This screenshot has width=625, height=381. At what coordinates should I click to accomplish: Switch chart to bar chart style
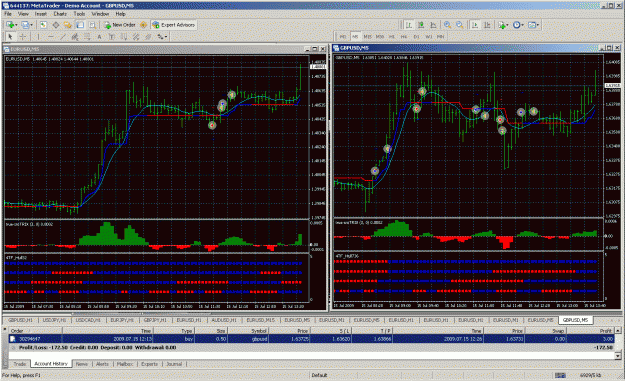[409, 25]
